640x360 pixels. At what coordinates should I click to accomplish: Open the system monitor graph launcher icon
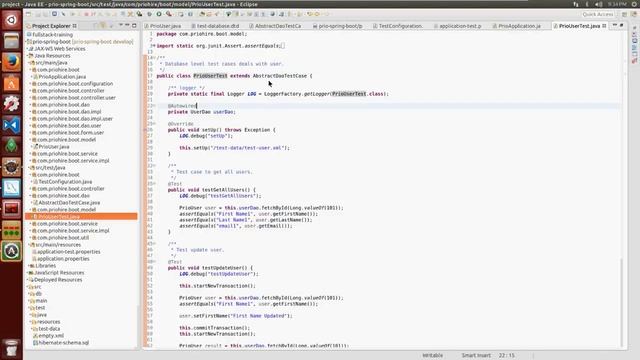tap(11, 188)
